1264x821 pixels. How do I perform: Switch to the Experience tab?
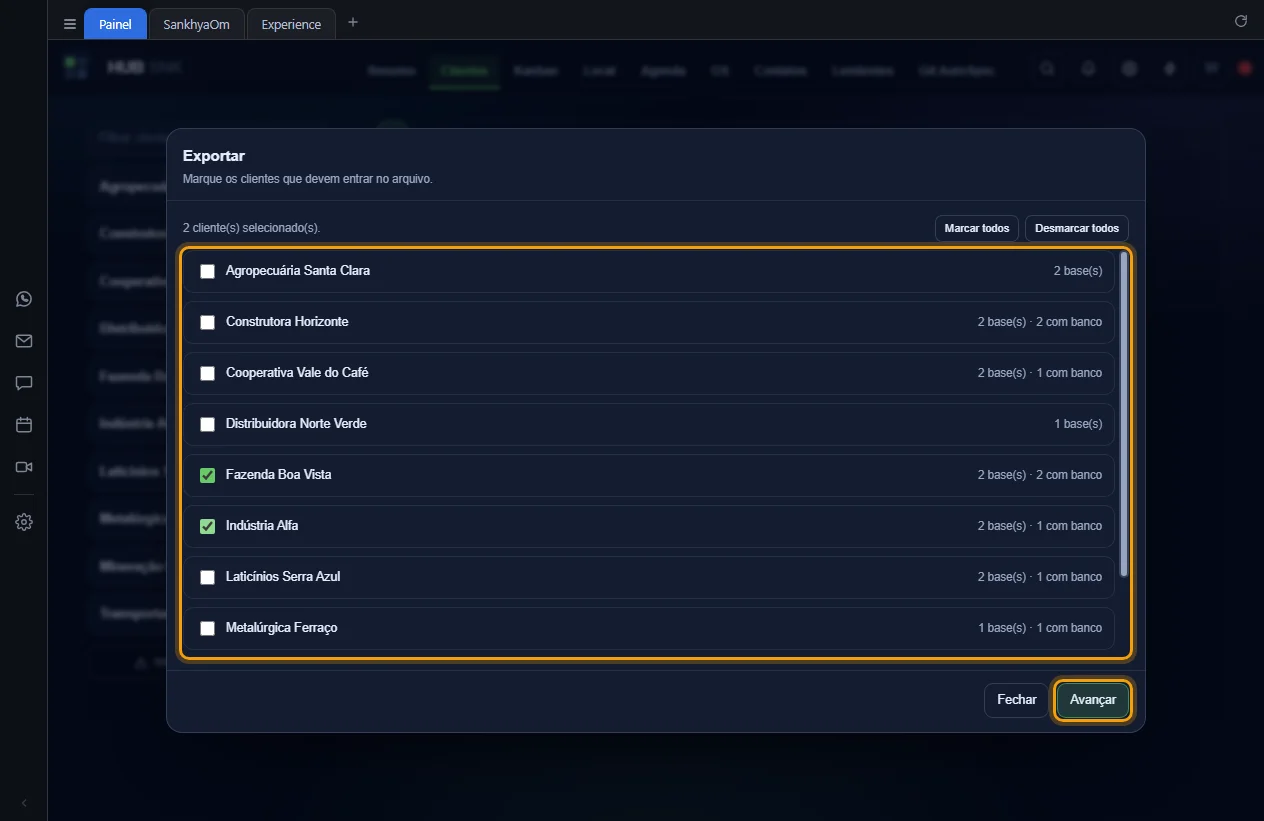(291, 24)
